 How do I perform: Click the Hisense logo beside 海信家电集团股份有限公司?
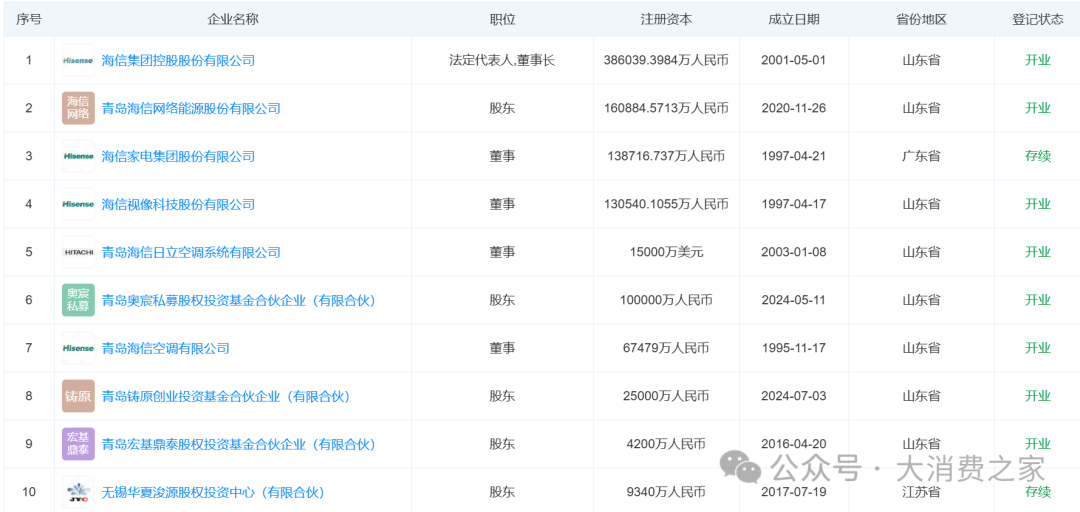tap(78, 156)
